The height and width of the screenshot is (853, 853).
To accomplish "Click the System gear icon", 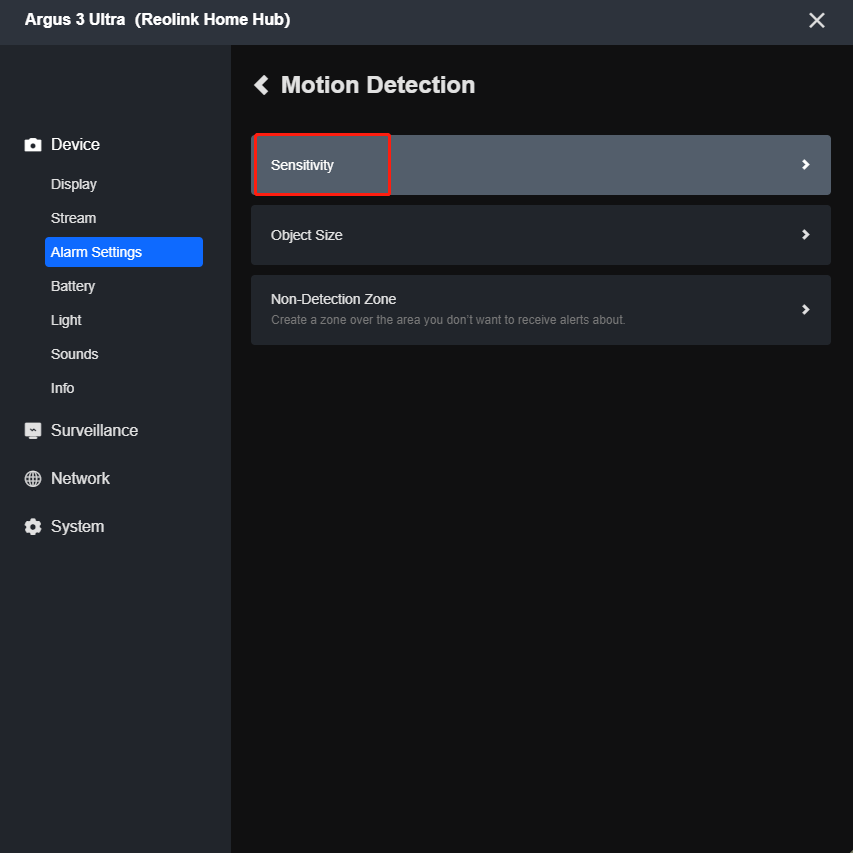I will coord(33,527).
